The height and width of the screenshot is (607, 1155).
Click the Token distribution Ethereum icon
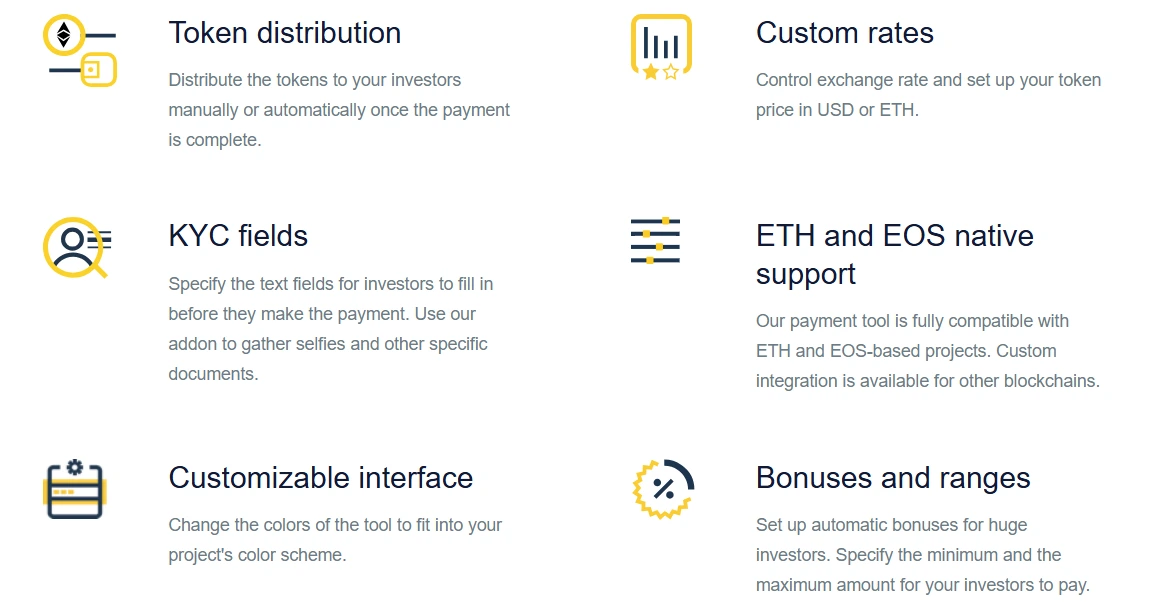80,50
